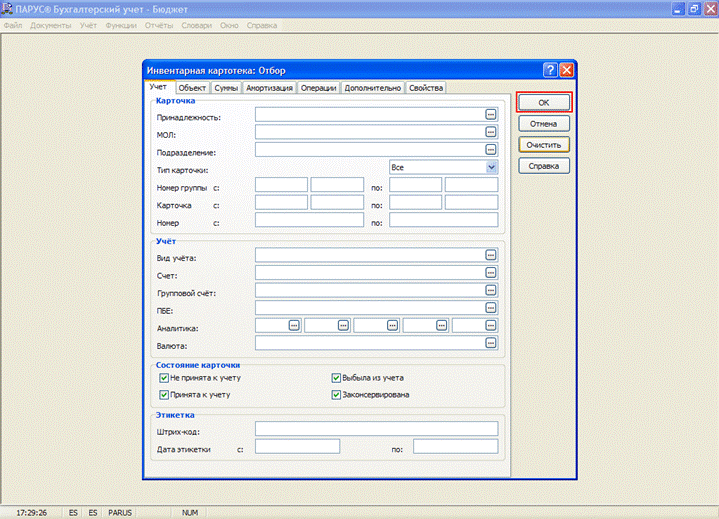719x519 pixels.
Task: Open the Вид учёта lookup button
Action: click(491, 255)
